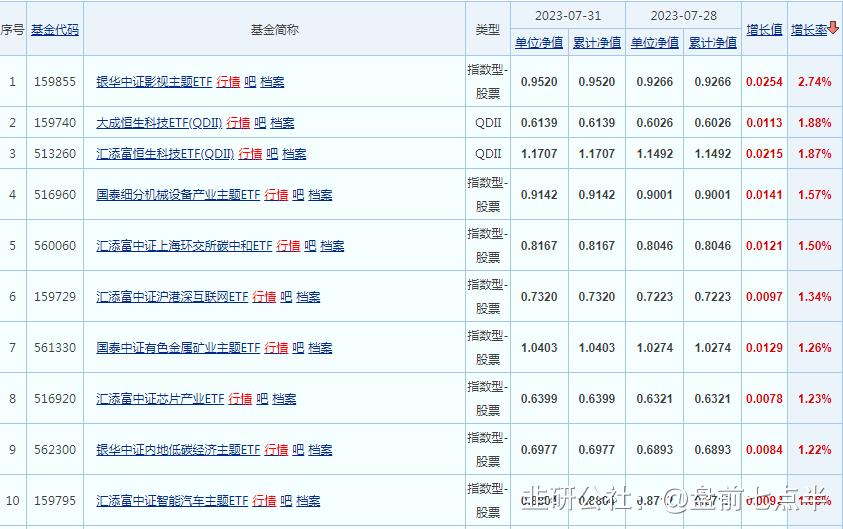Open 行情 for 国泰细分机械设备产业主题ETF
The height and width of the screenshot is (529, 843).
pyautogui.click(x=276, y=195)
